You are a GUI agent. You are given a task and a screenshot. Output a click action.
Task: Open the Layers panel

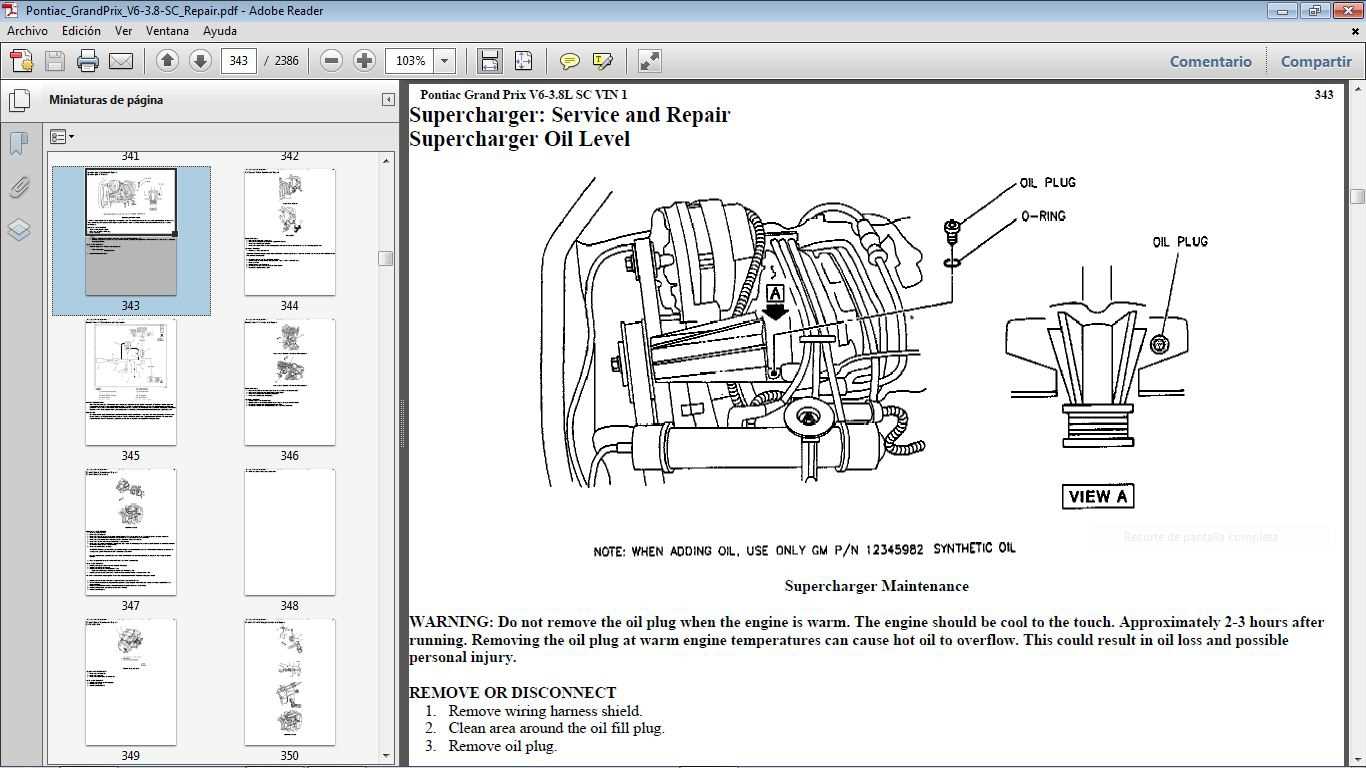point(18,230)
